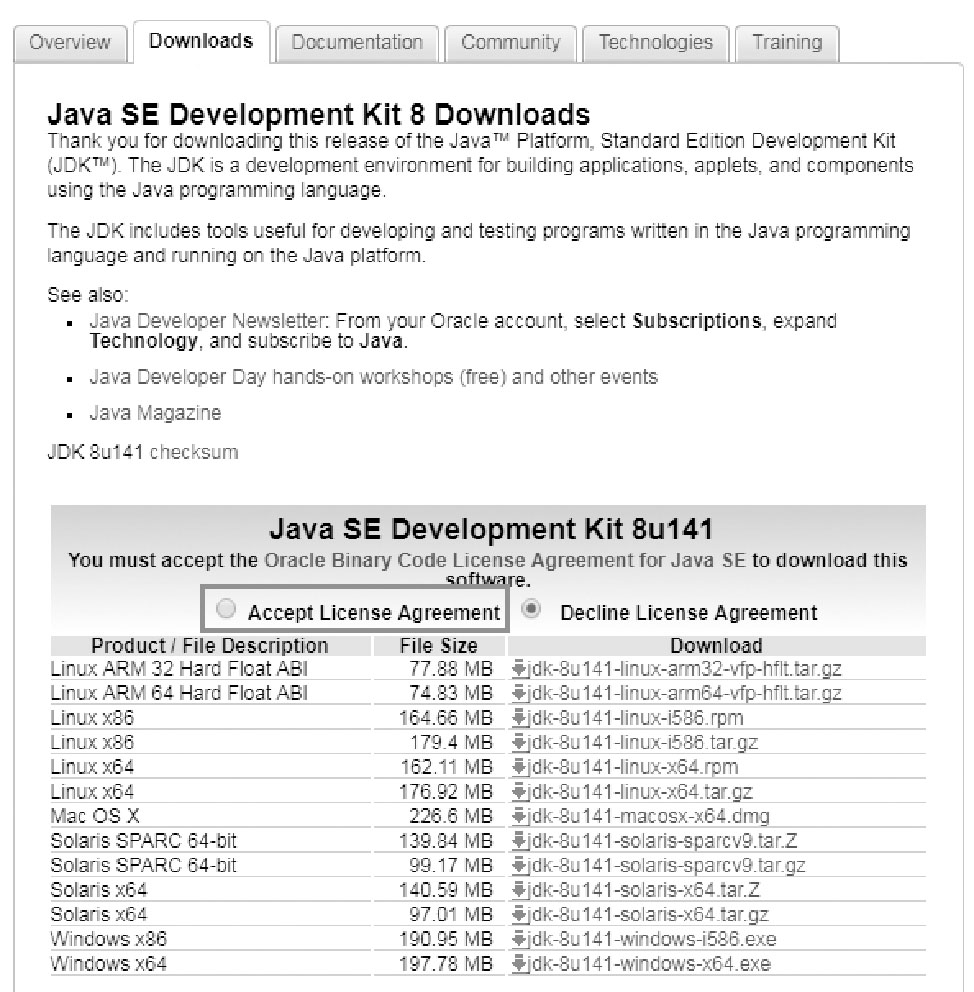The width and height of the screenshot is (974, 992).
Task: Switch to the Technologies tab
Action: click(656, 42)
